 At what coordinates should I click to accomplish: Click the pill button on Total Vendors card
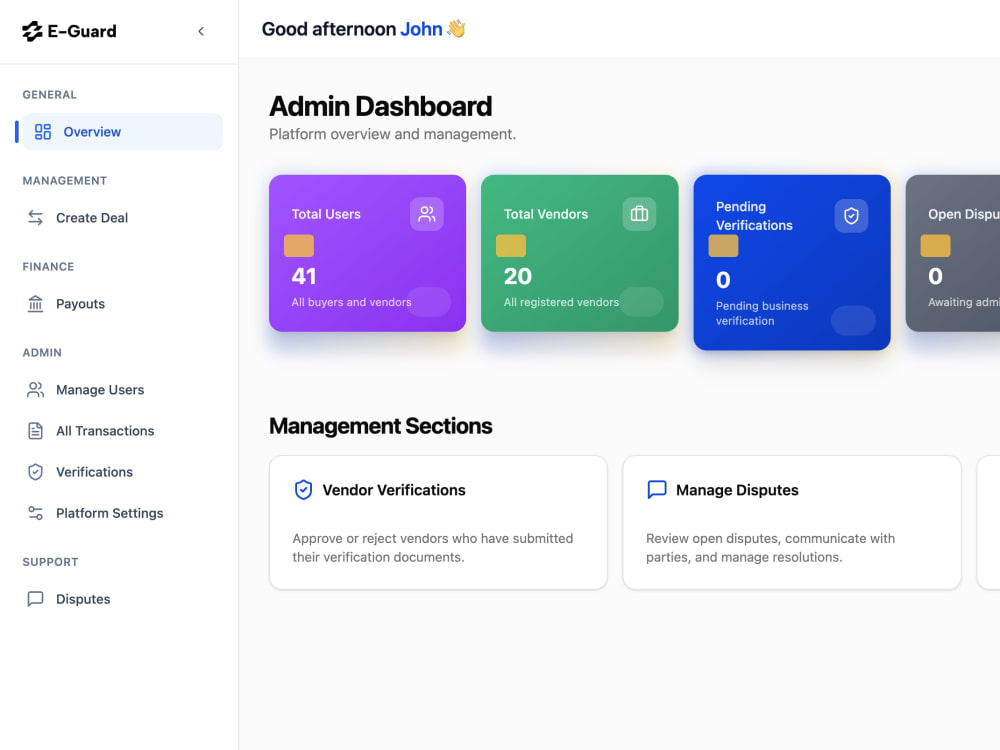point(642,302)
